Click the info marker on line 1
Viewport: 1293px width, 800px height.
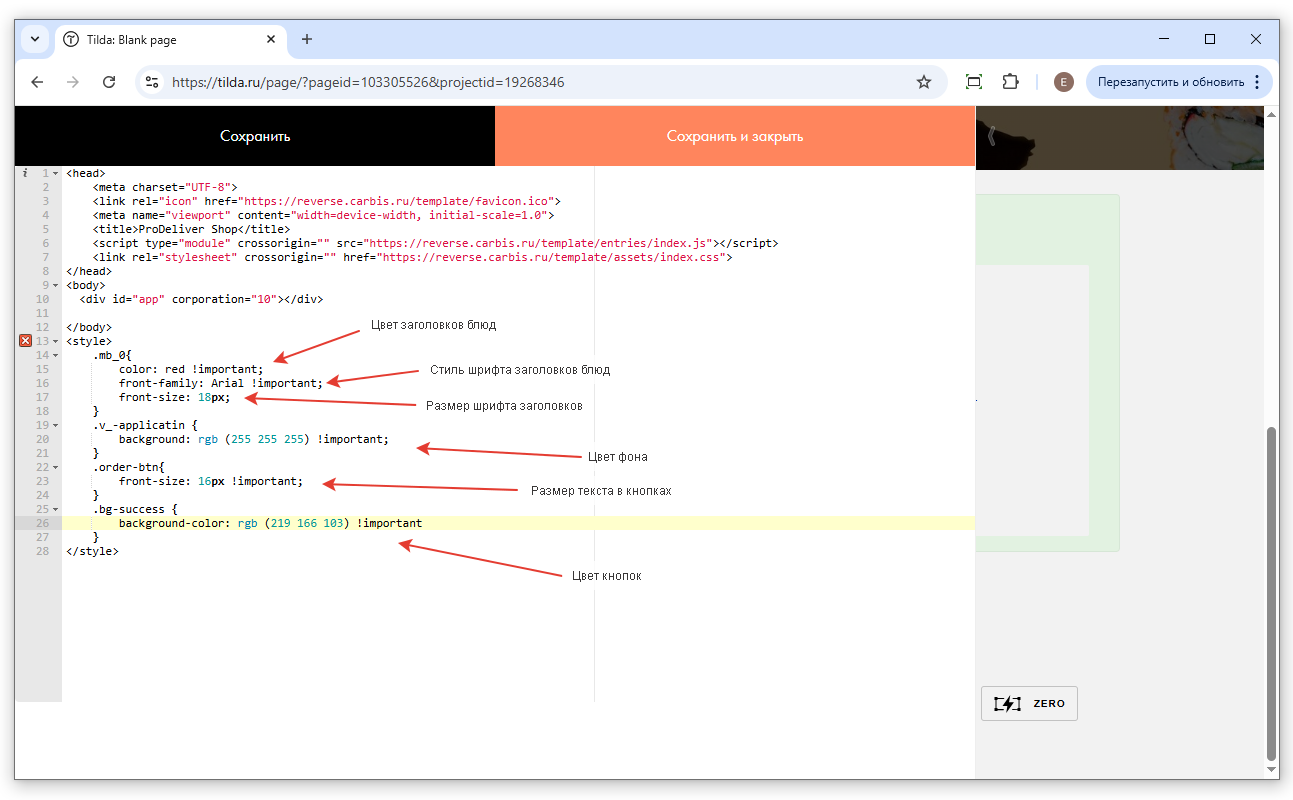(25, 173)
